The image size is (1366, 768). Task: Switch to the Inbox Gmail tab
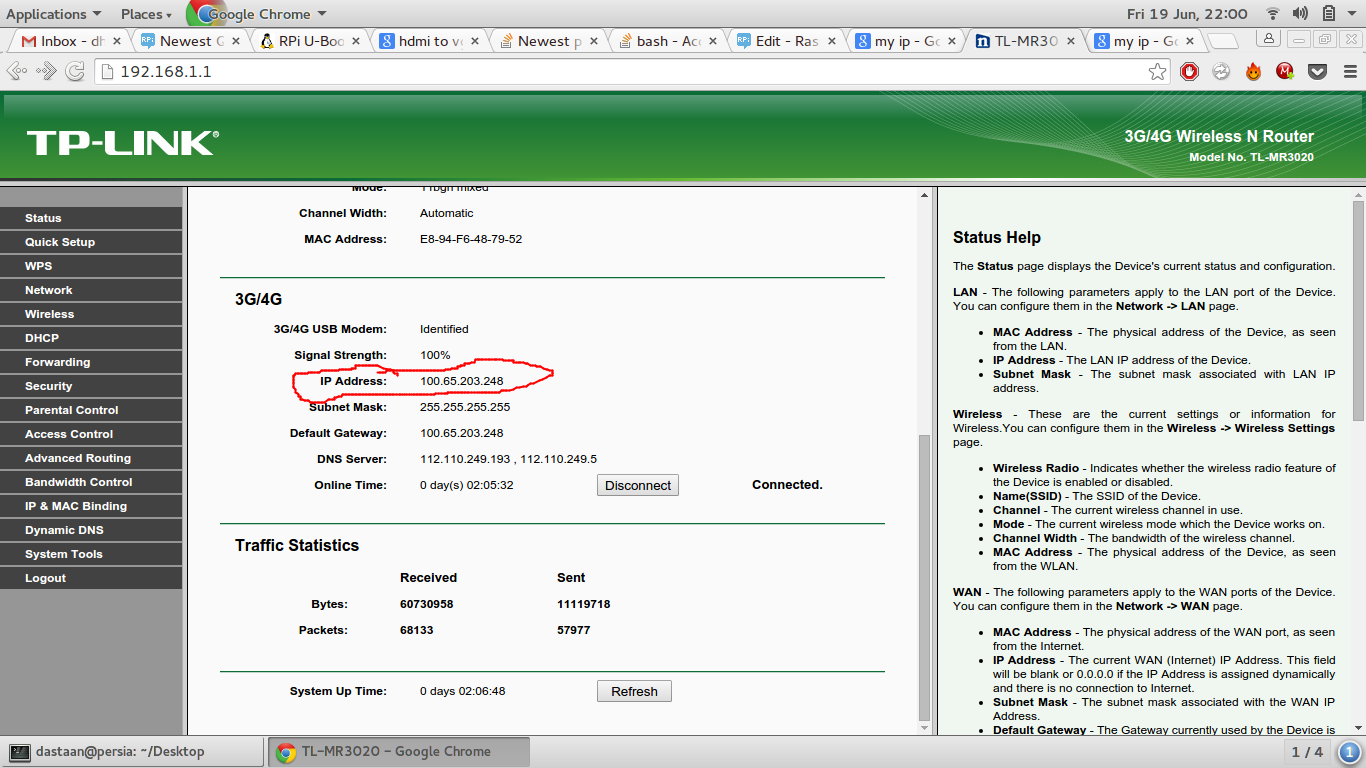click(x=68, y=41)
